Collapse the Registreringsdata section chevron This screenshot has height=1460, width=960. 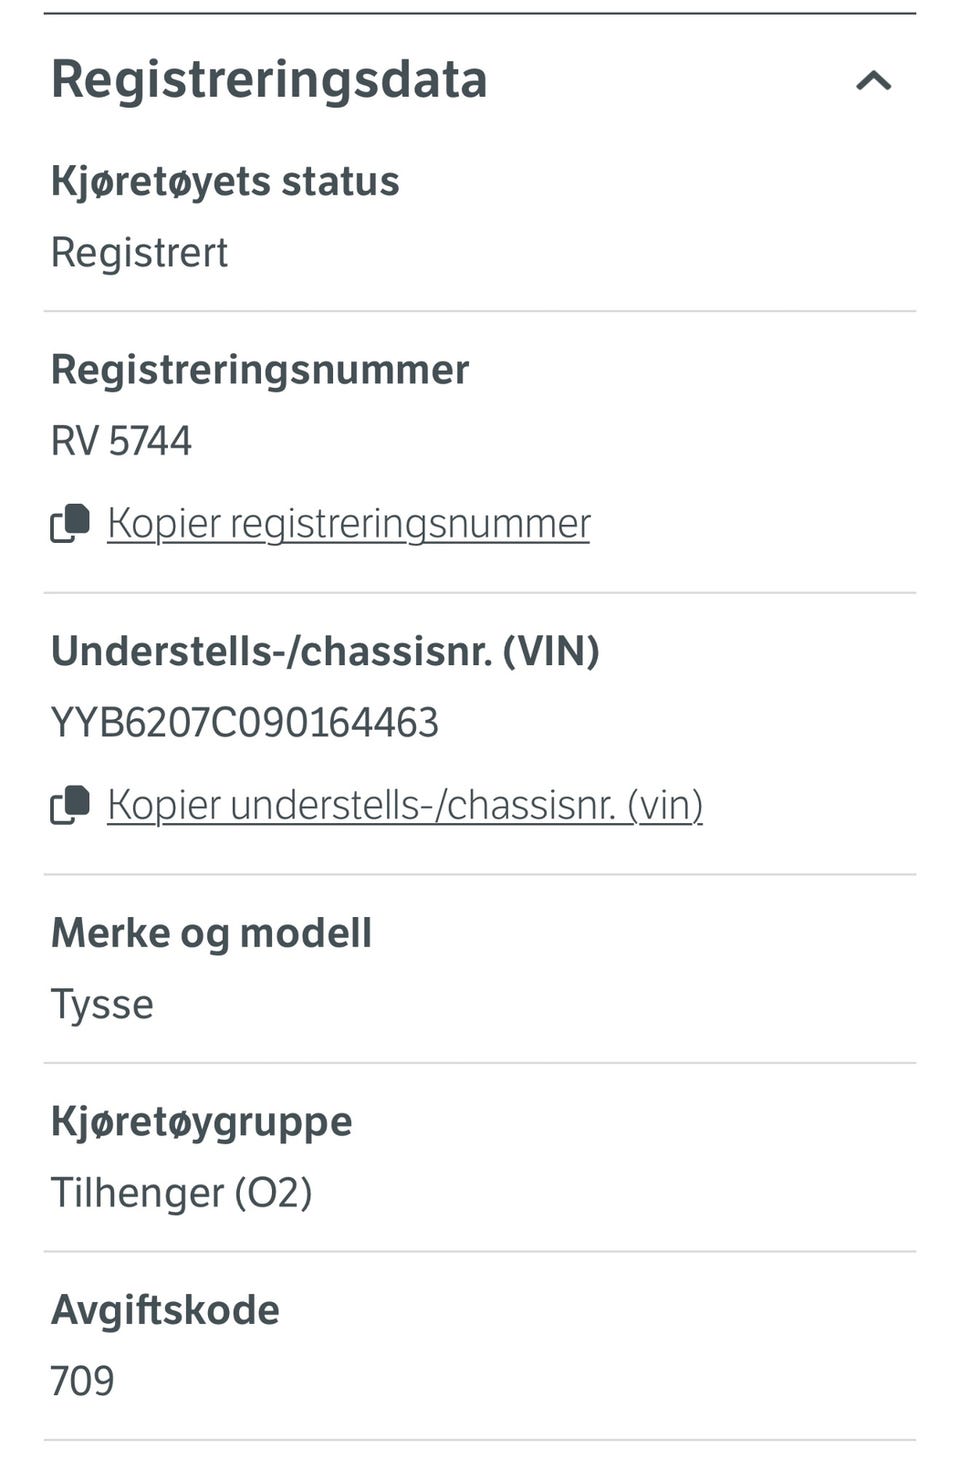coord(873,81)
